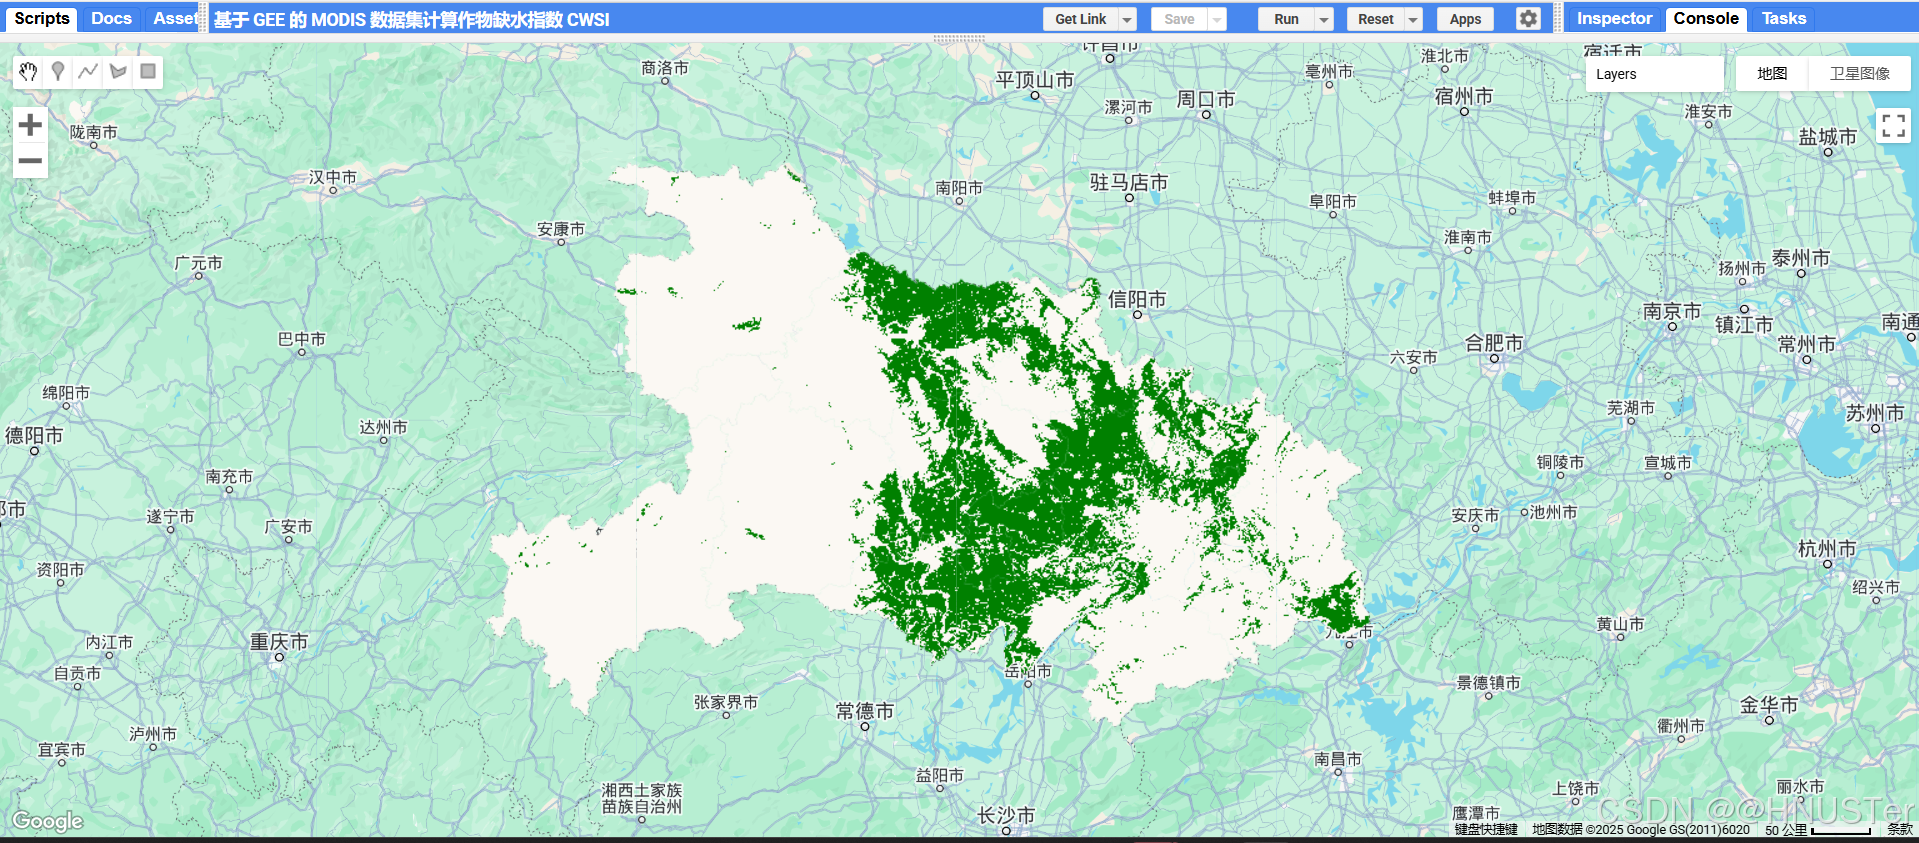Open 键盘快捷键 keyboard shortcuts link
This screenshot has width=1919, height=843.
pyautogui.click(x=1486, y=829)
